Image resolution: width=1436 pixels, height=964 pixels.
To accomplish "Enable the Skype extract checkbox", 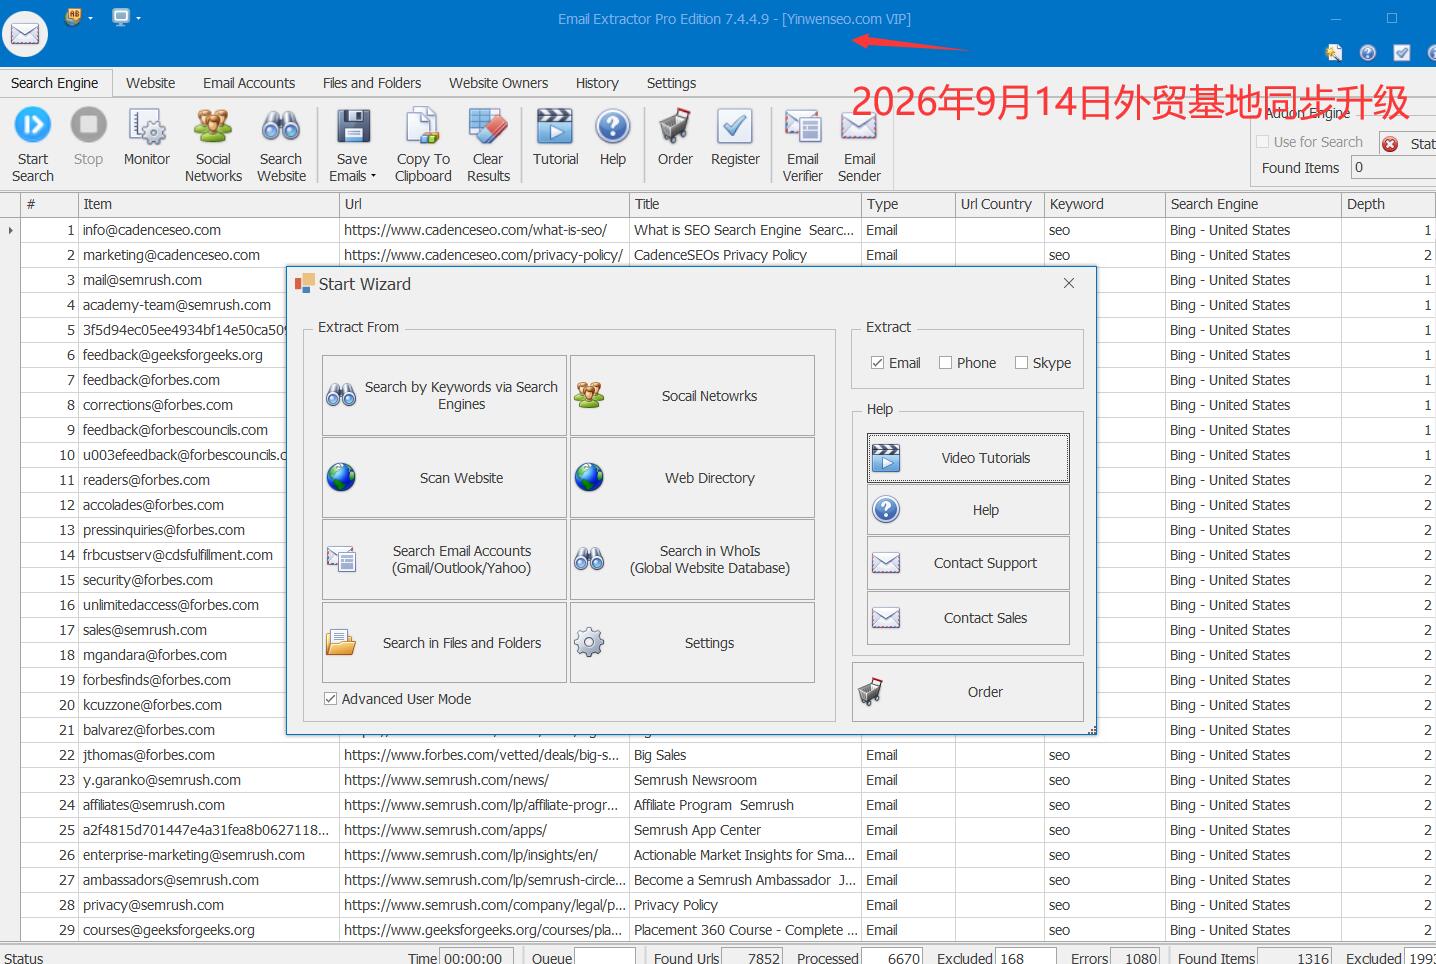I will click(x=1021, y=363).
